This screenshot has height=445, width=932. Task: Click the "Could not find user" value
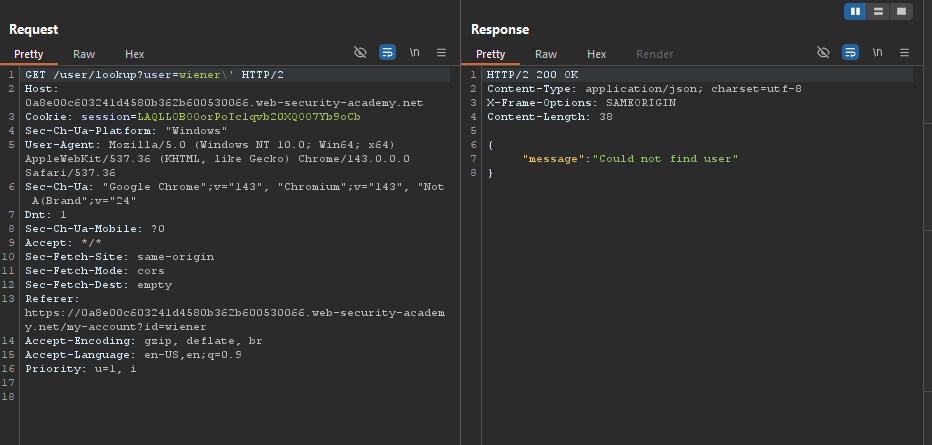click(x=666, y=159)
